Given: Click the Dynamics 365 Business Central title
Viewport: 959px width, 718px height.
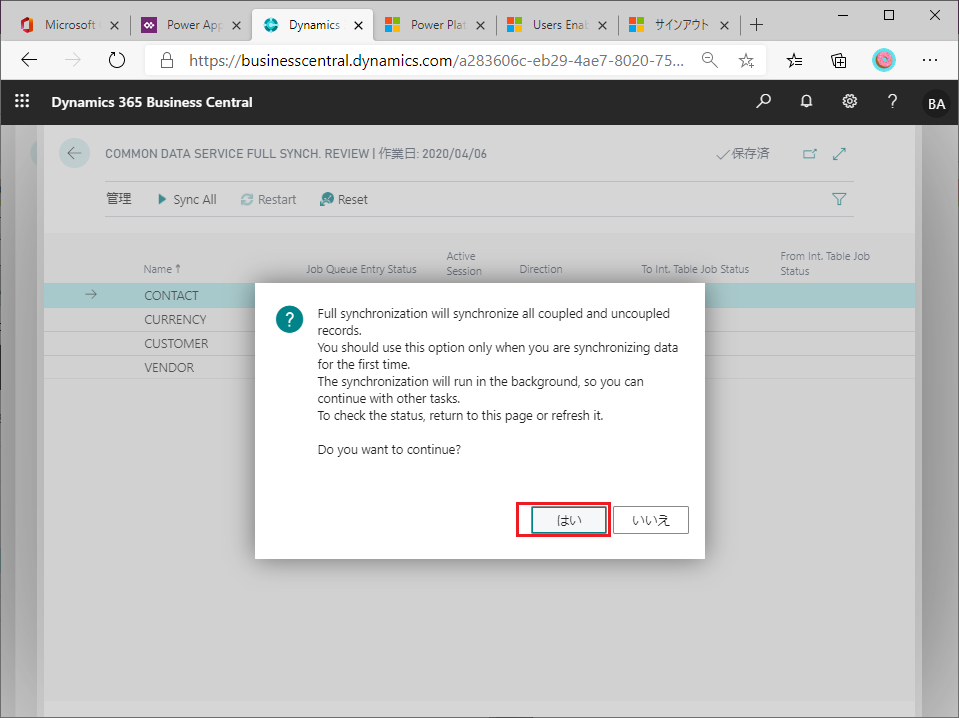Looking at the screenshot, I should [x=152, y=102].
